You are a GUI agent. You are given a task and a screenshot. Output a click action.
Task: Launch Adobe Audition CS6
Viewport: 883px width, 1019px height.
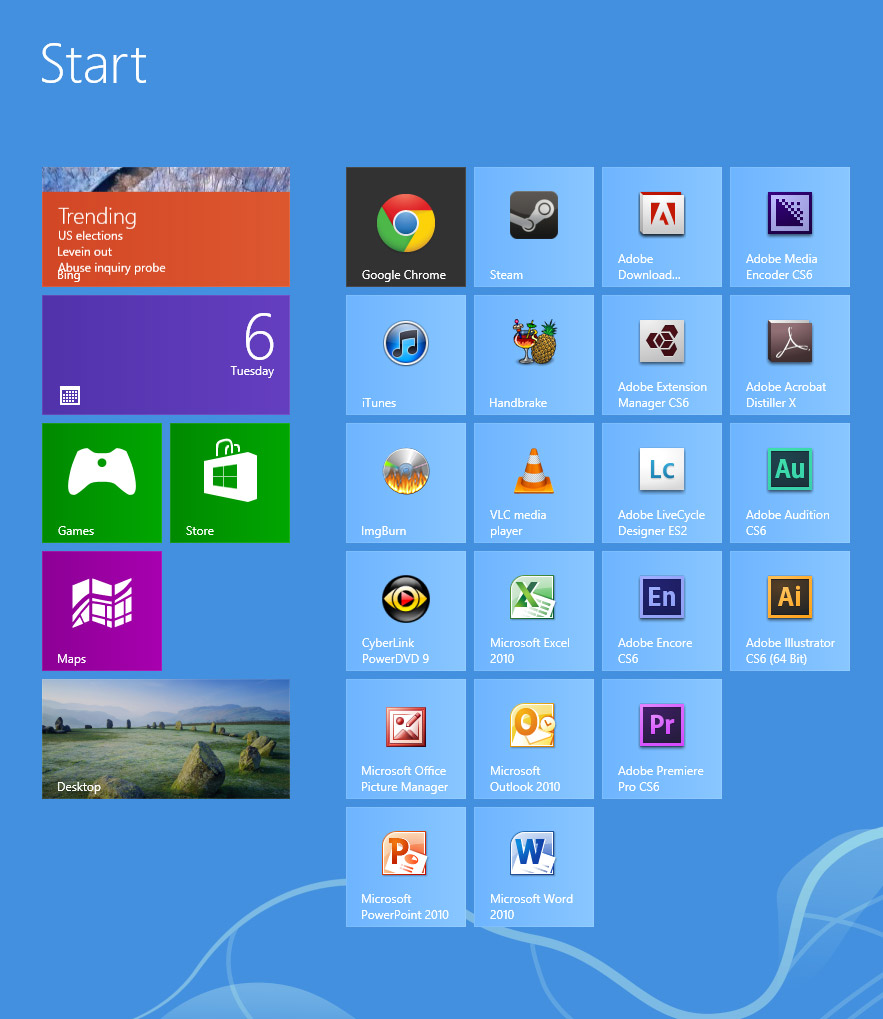789,483
